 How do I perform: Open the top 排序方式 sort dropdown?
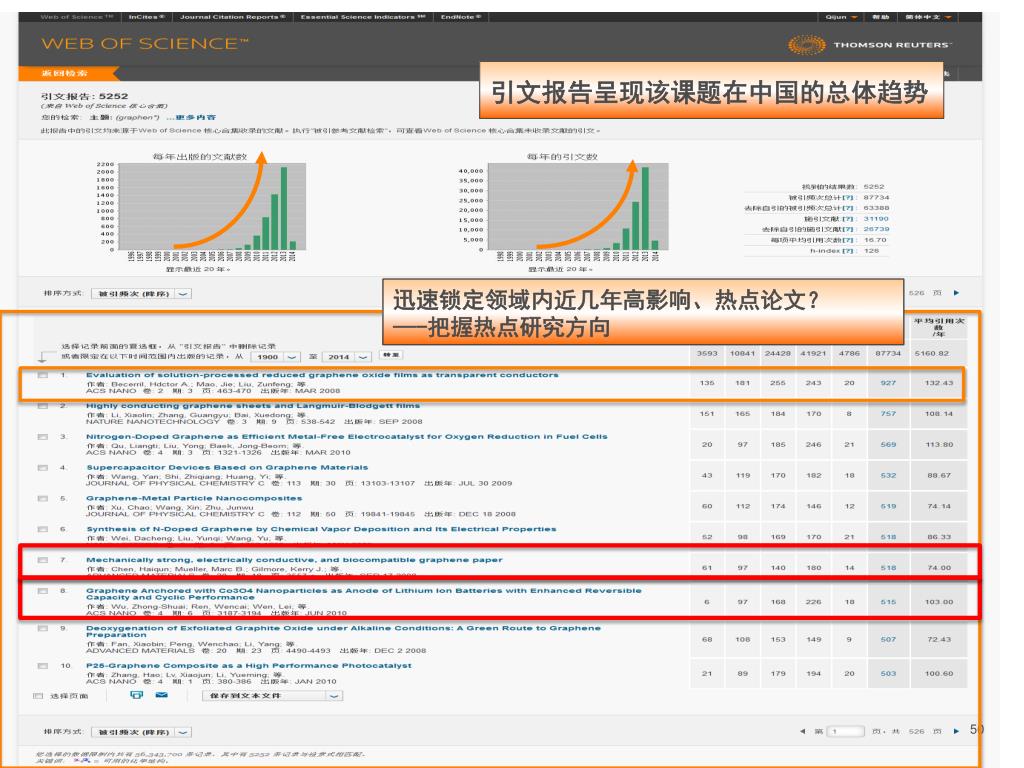(x=141, y=294)
